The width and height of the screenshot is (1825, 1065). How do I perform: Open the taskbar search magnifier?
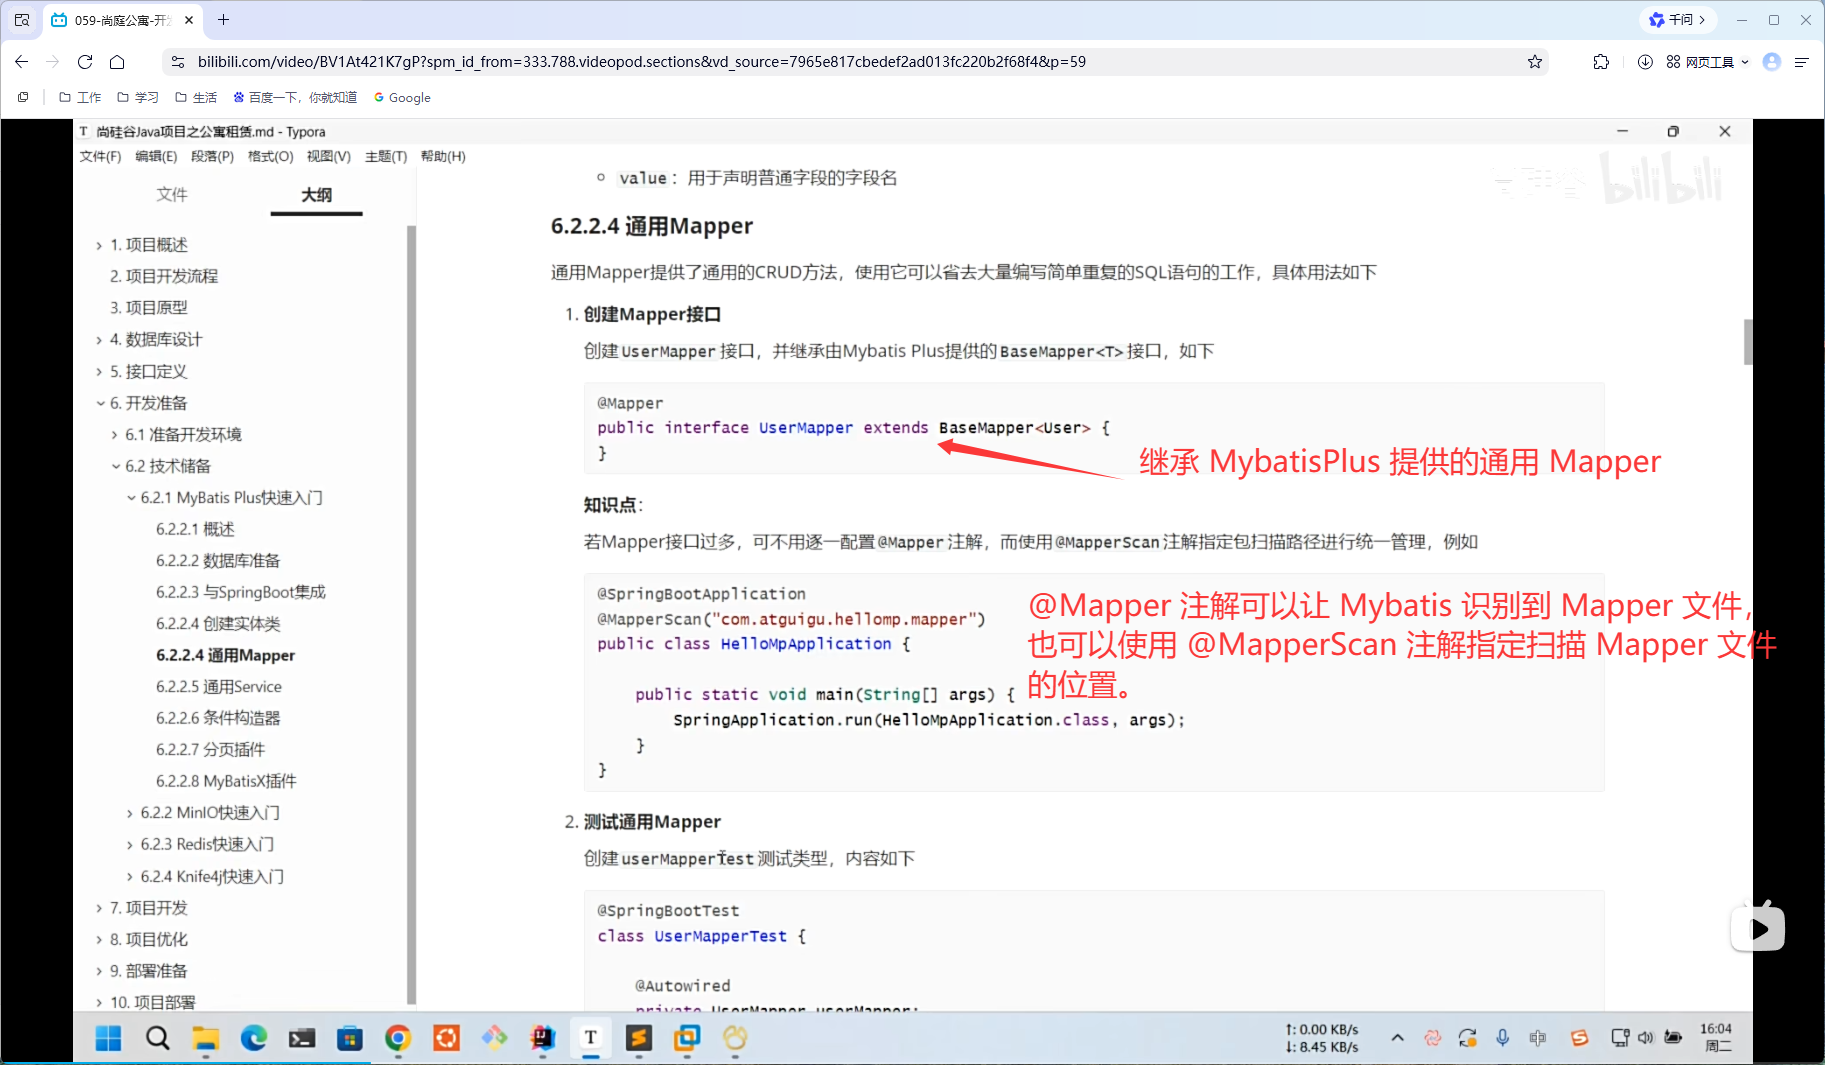pos(157,1038)
